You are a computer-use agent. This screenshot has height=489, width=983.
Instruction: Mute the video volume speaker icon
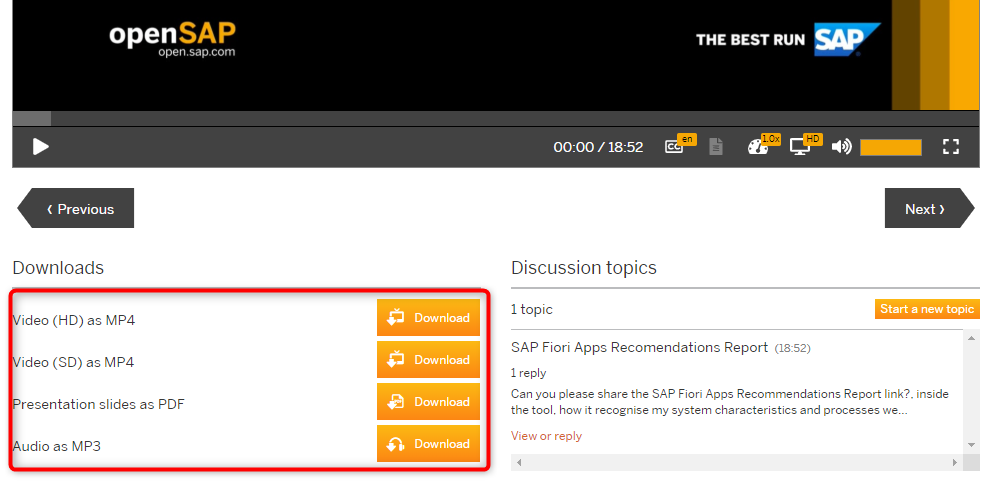[841, 147]
